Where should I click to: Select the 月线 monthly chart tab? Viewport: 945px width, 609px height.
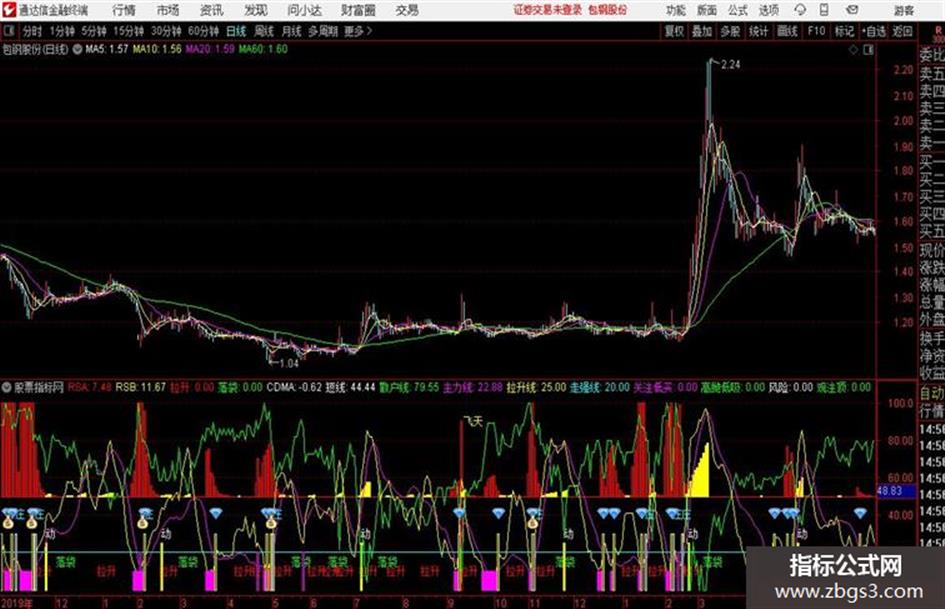click(292, 31)
